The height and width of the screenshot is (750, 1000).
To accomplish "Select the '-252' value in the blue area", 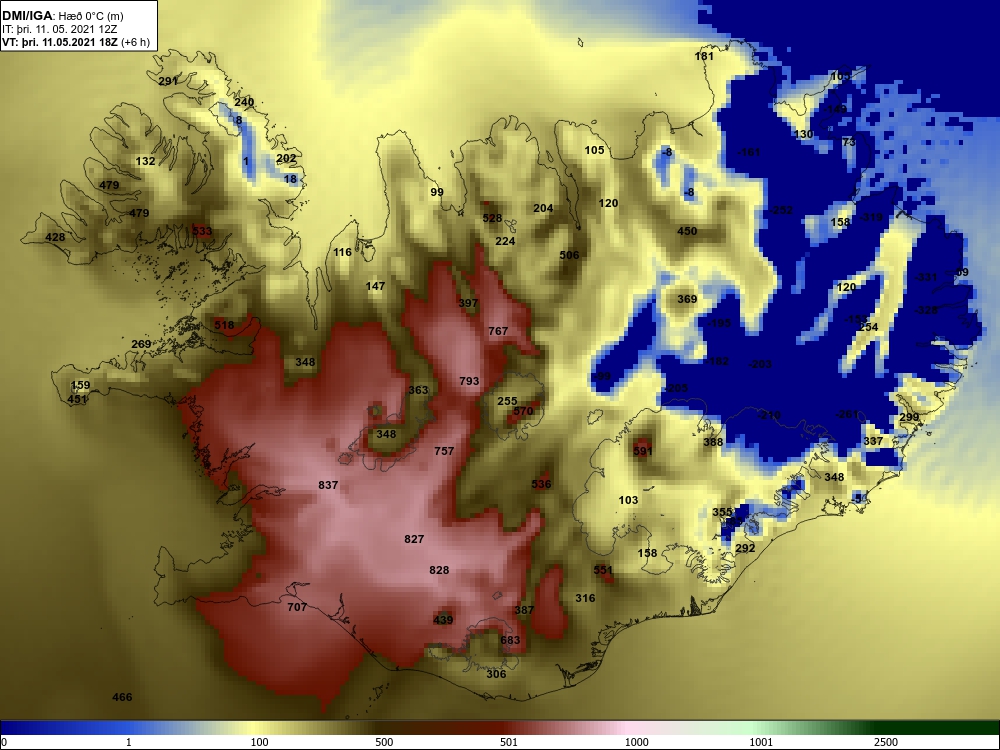I will 781,210.
